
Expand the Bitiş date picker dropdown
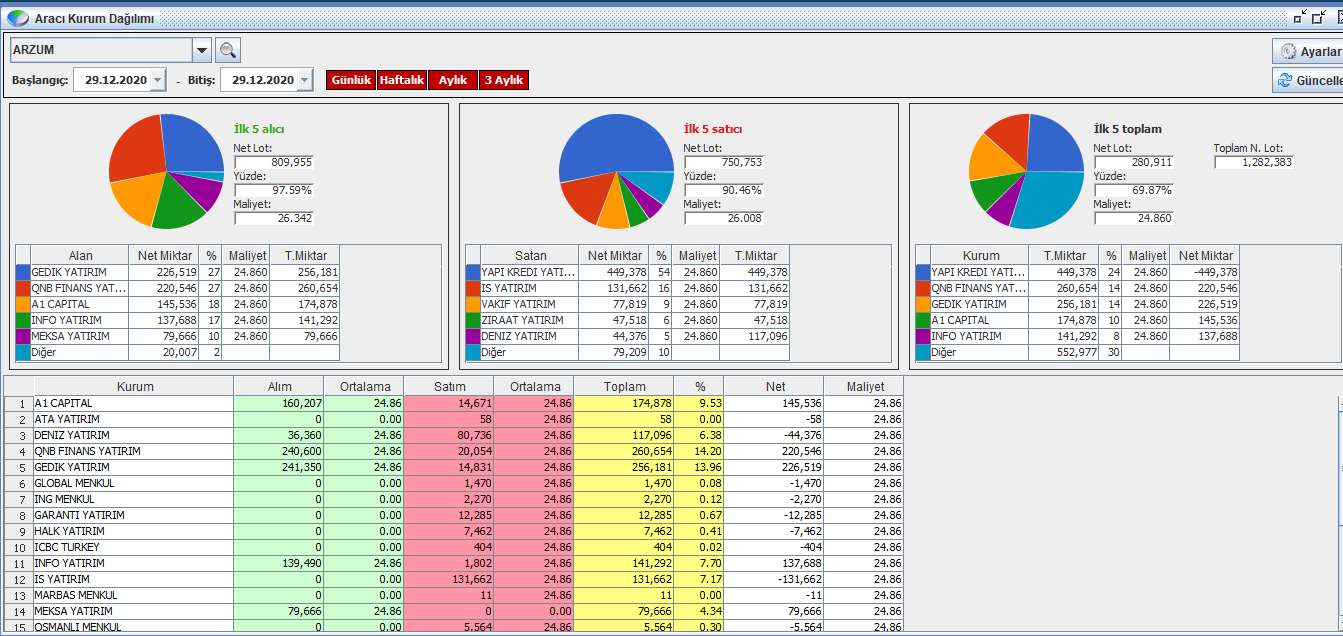(x=305, y=80)
